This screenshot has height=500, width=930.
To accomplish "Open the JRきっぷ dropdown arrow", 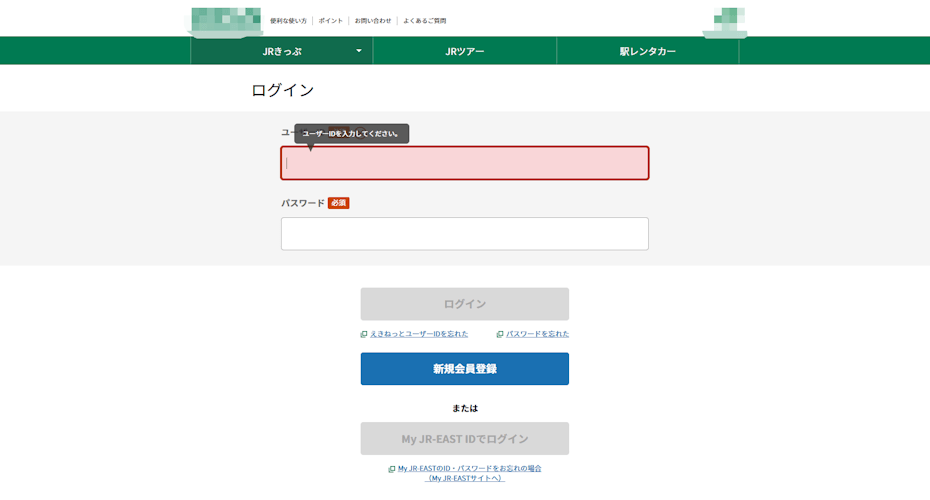I will point(359,51).
